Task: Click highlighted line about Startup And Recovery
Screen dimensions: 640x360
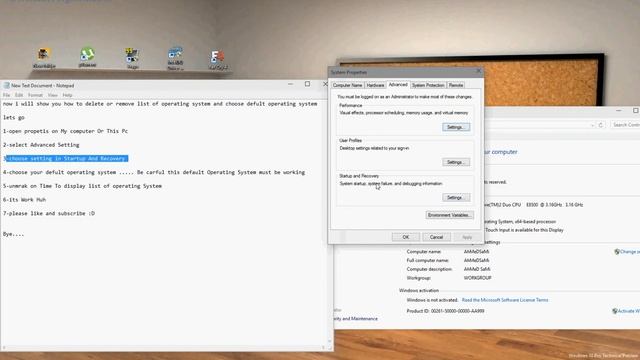Action: [66, 158]
